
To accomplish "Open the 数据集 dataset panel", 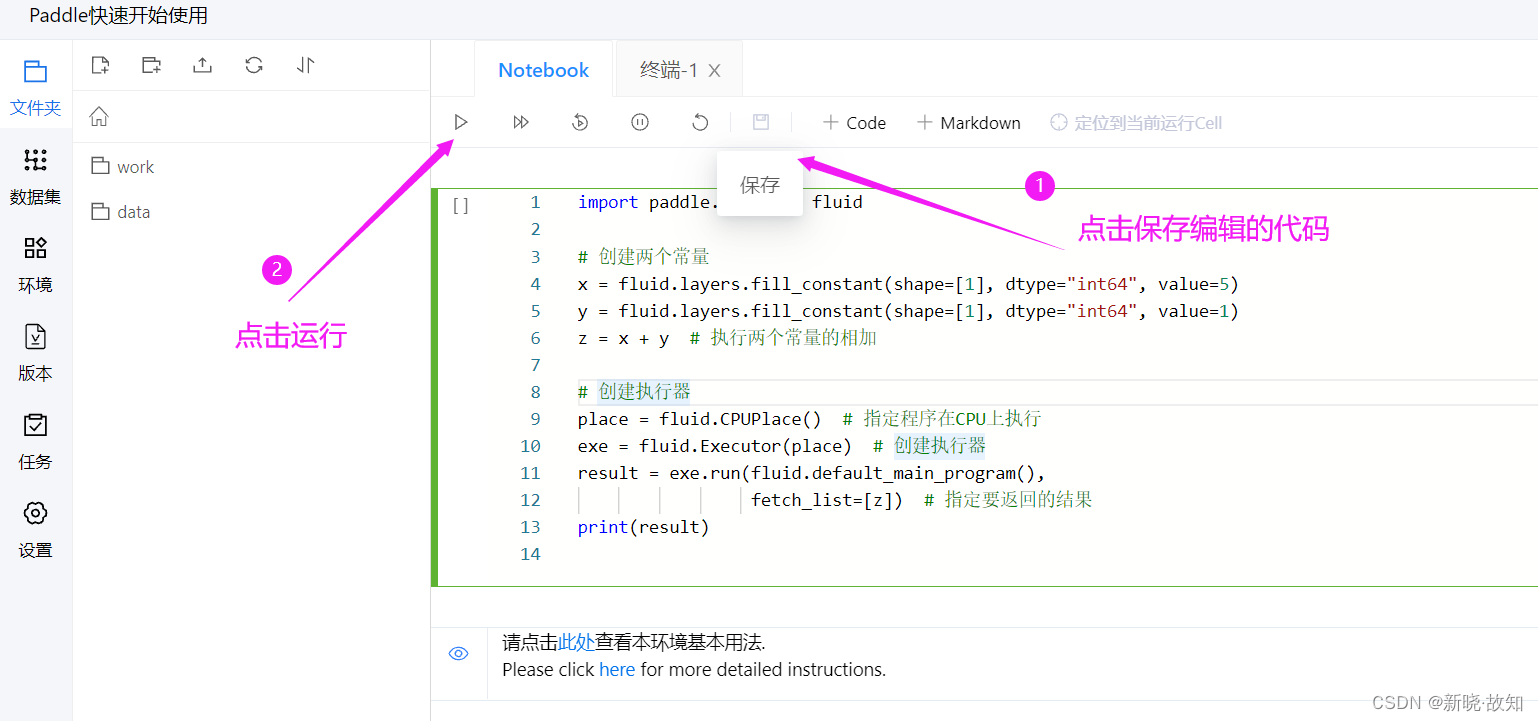I will coord(35,176).
